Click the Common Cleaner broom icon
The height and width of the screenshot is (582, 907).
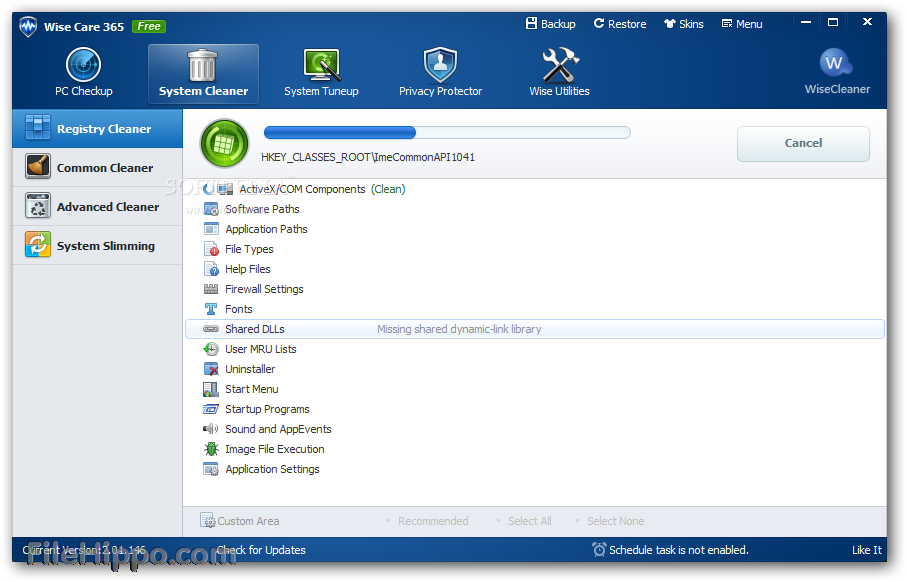point(38,167)
